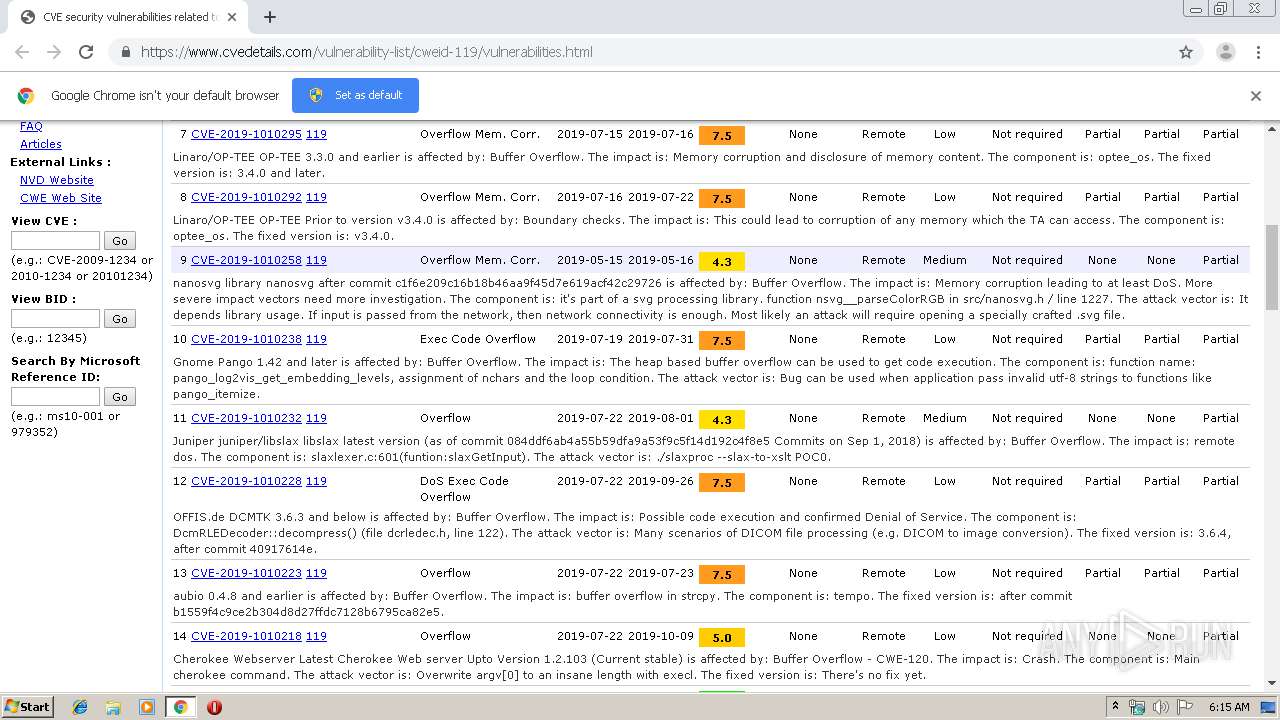Click the scrollbar up arrow
This screenshot has width=1280, height=720.
[1272, 130]
